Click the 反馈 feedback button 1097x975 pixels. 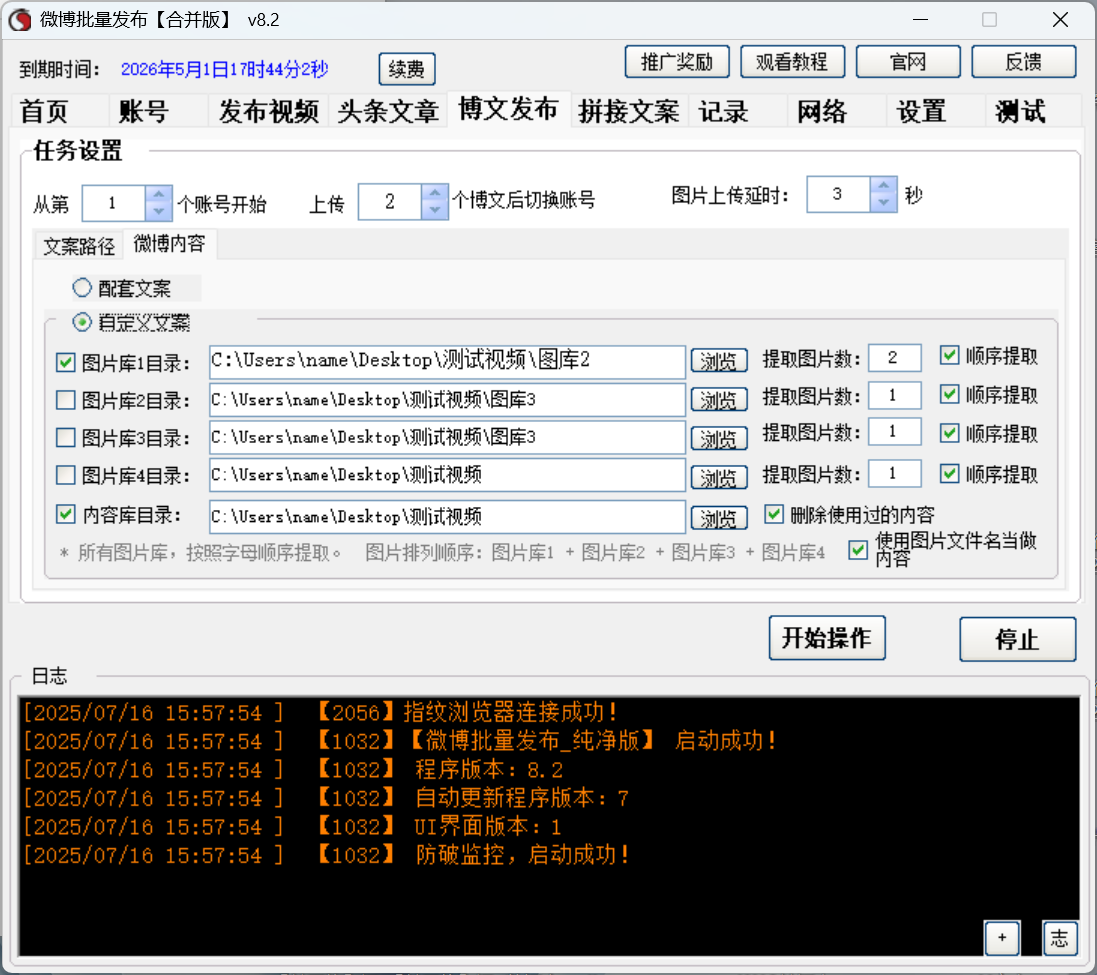[x=1023, y=62]
